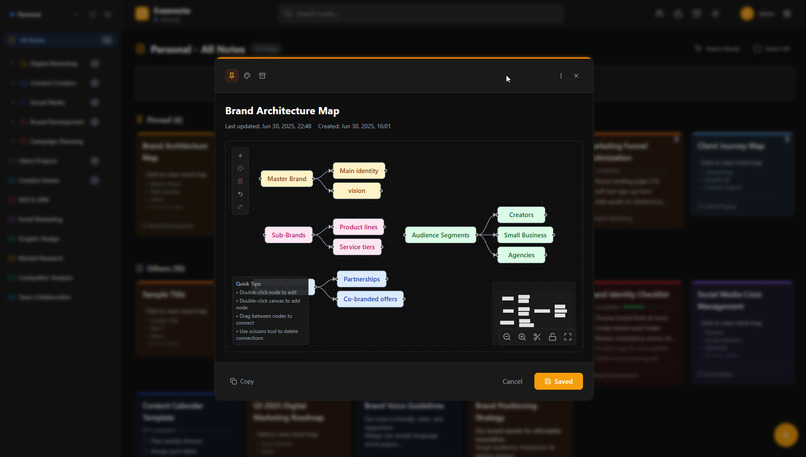Screen dimensions: 806x457
Task: Fit mind map to fullscreen view
Action: (568, 337)
